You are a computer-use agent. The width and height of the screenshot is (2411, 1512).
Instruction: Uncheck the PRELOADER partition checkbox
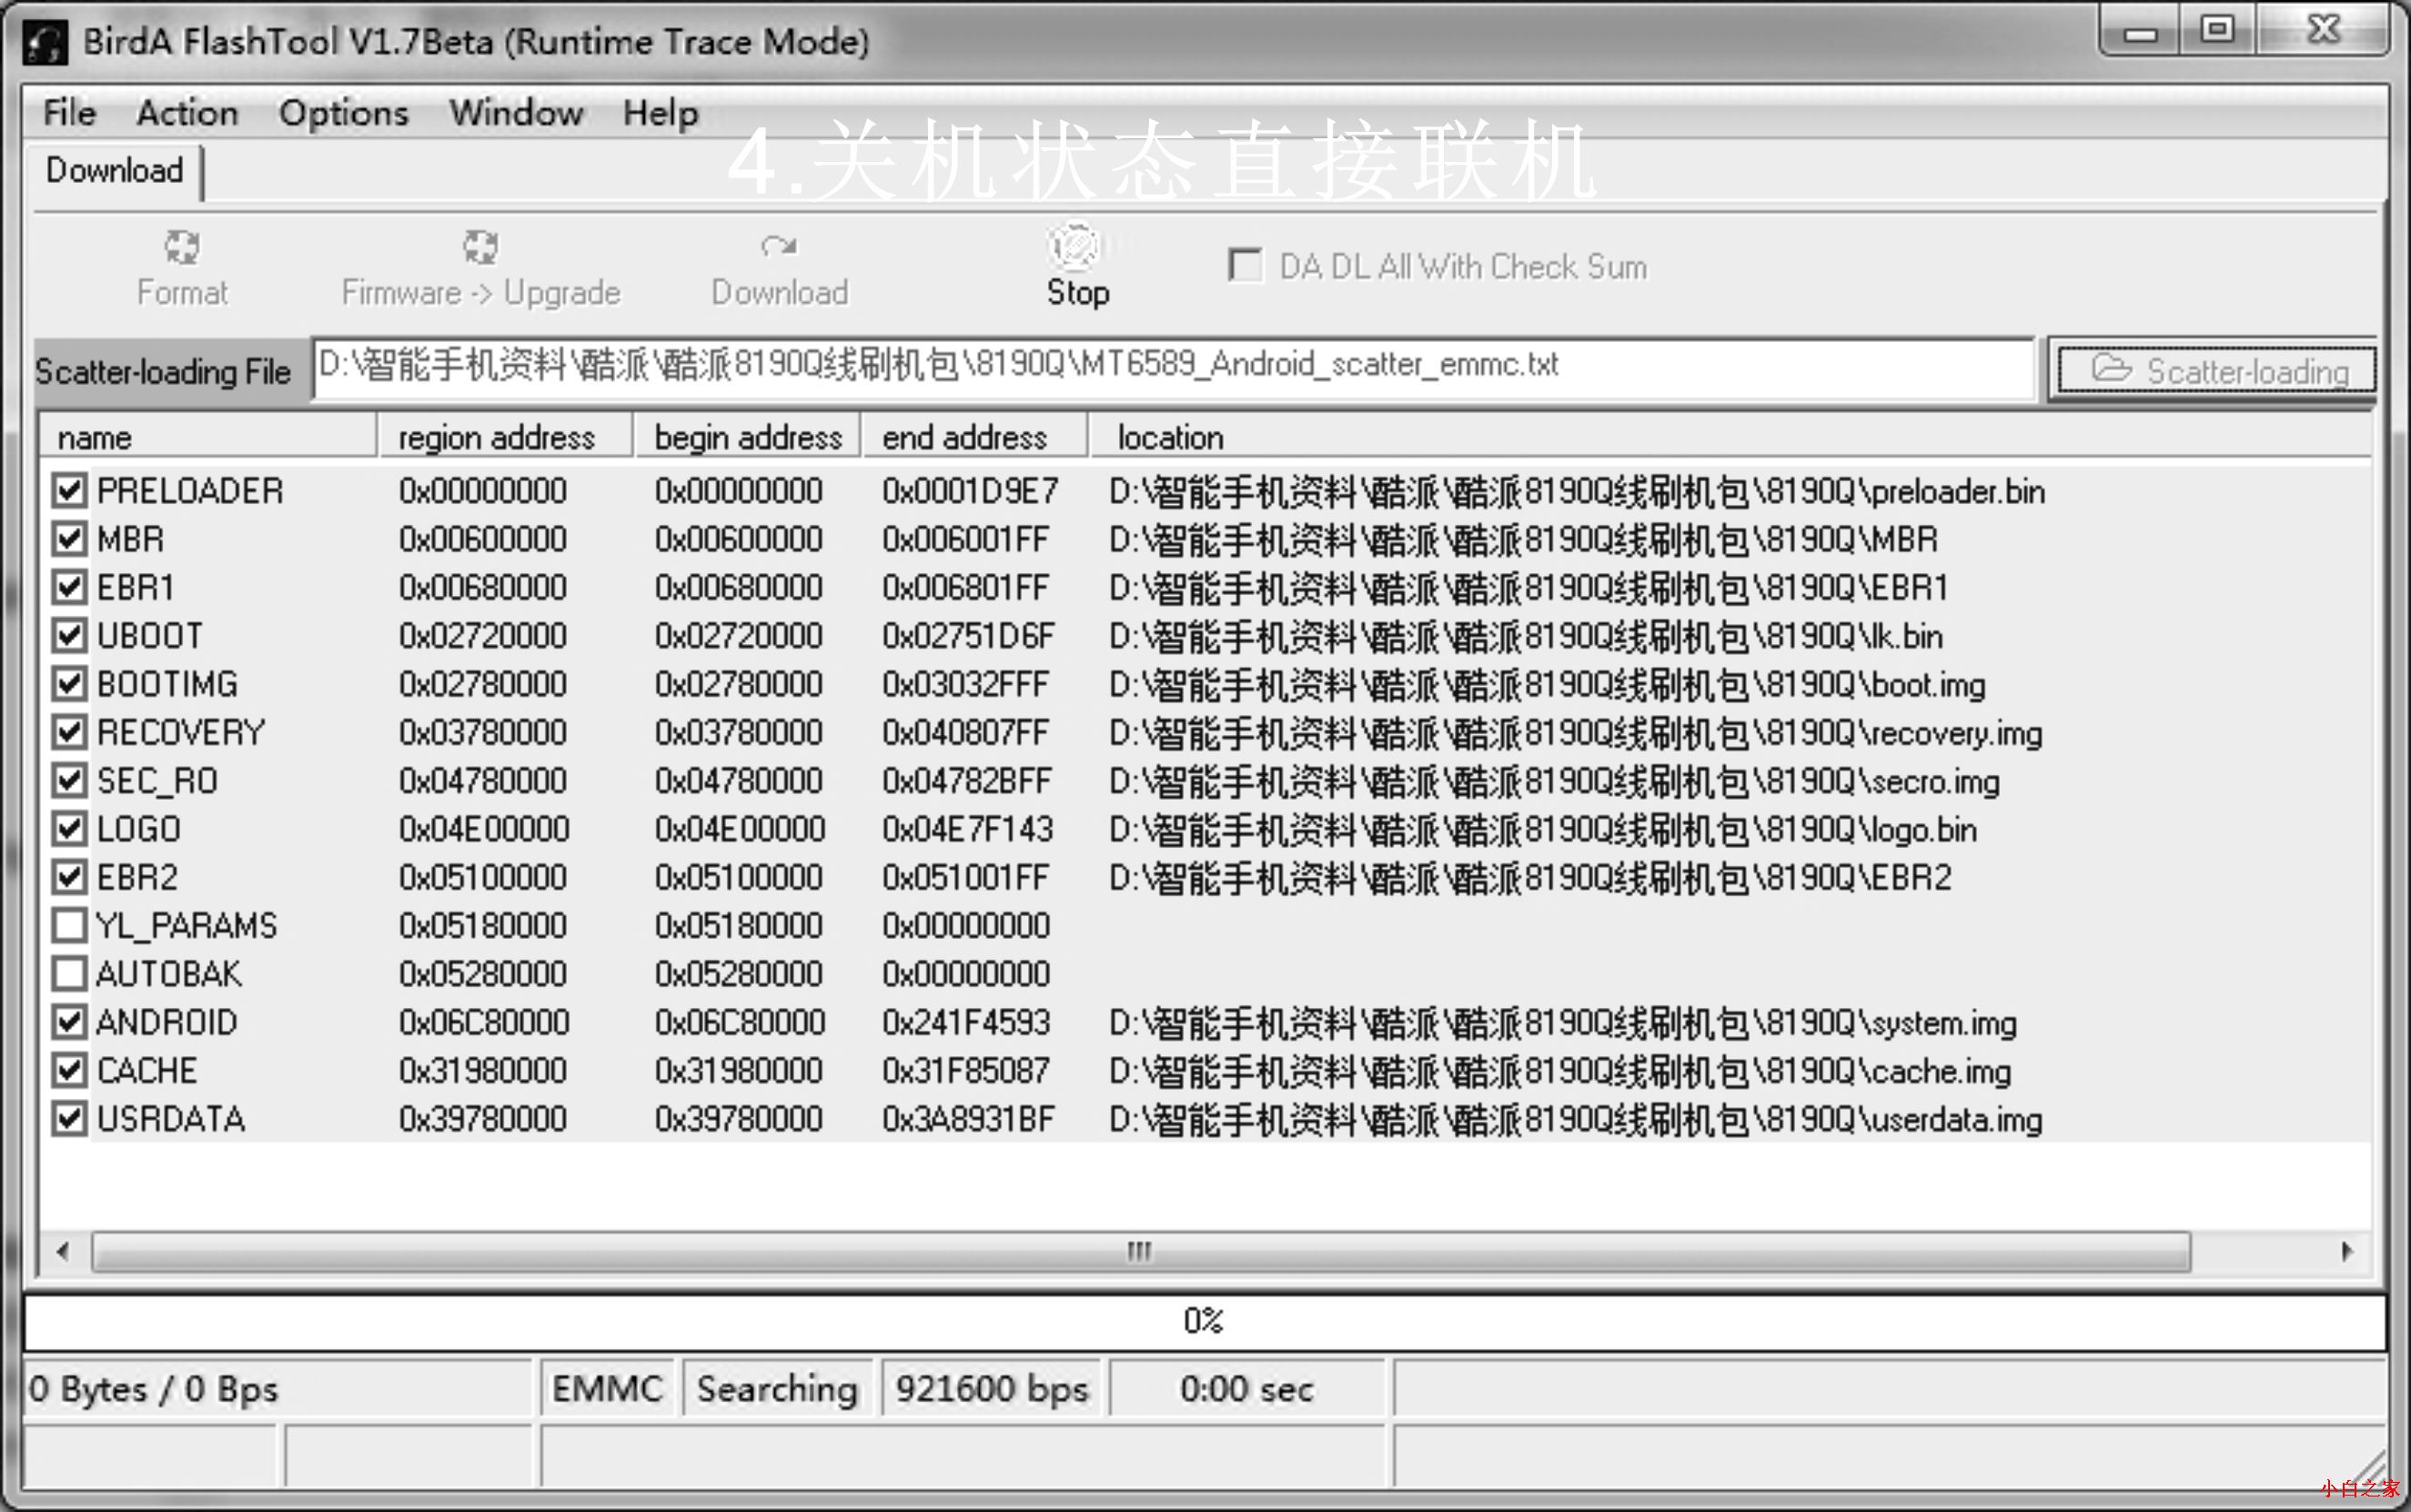pos(69,491)
